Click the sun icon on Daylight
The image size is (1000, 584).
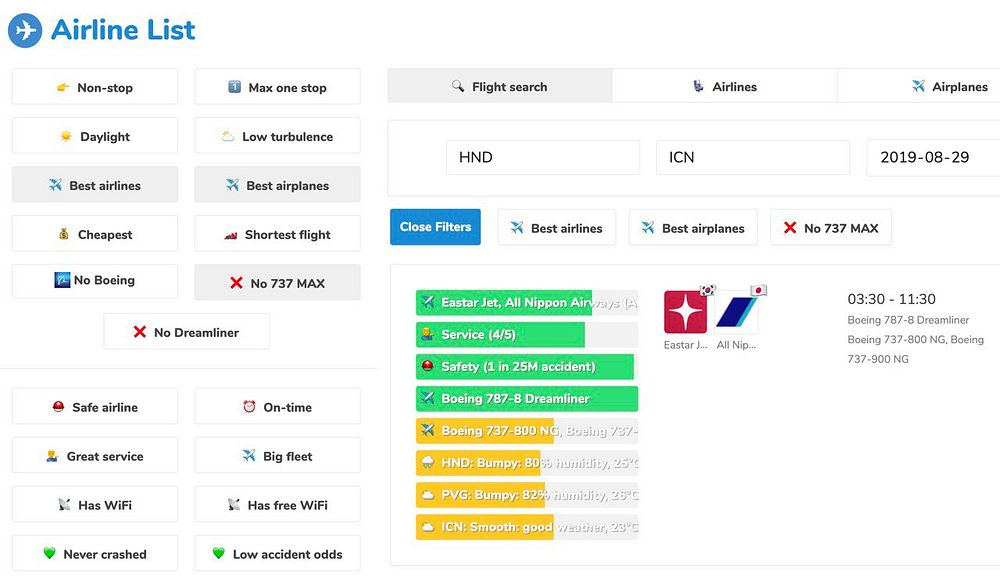point(66,136)
